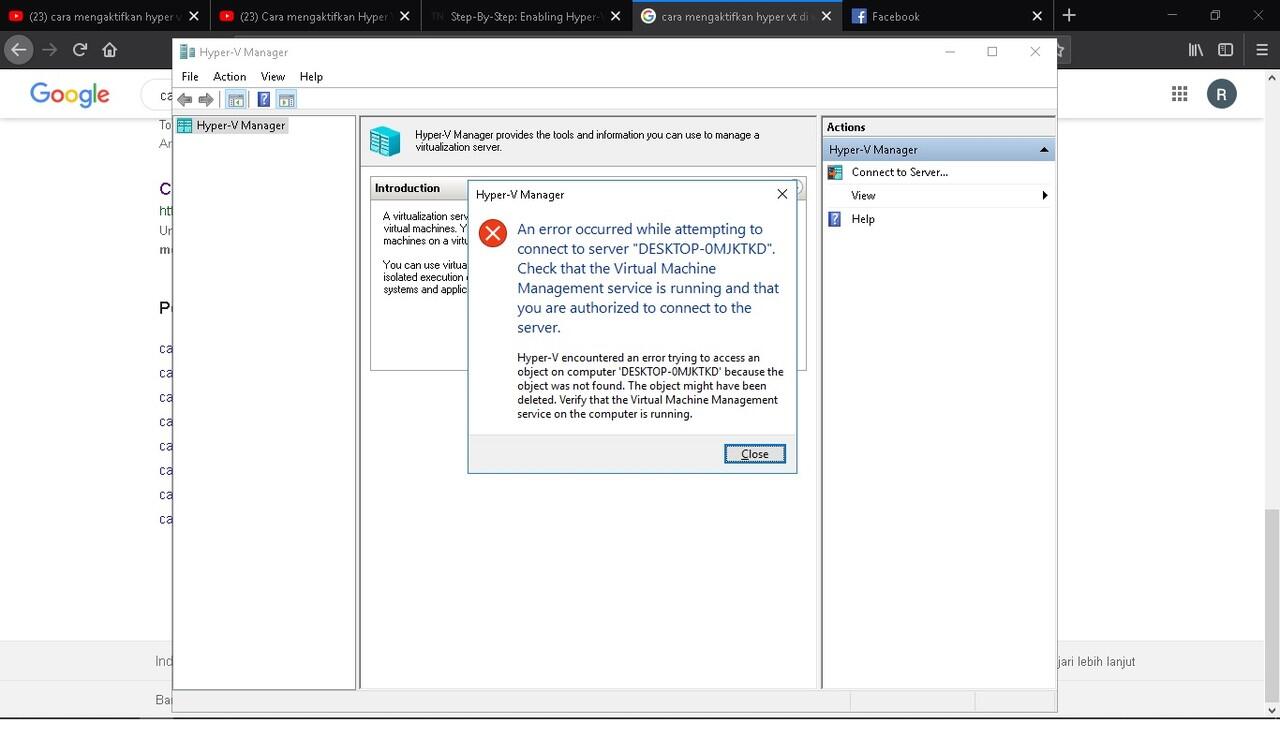The width and height of the screenshot is (1280, 738).
Task: Click the Back arrow in Hyper-V Manager toolbar
Action: point(184,99)
